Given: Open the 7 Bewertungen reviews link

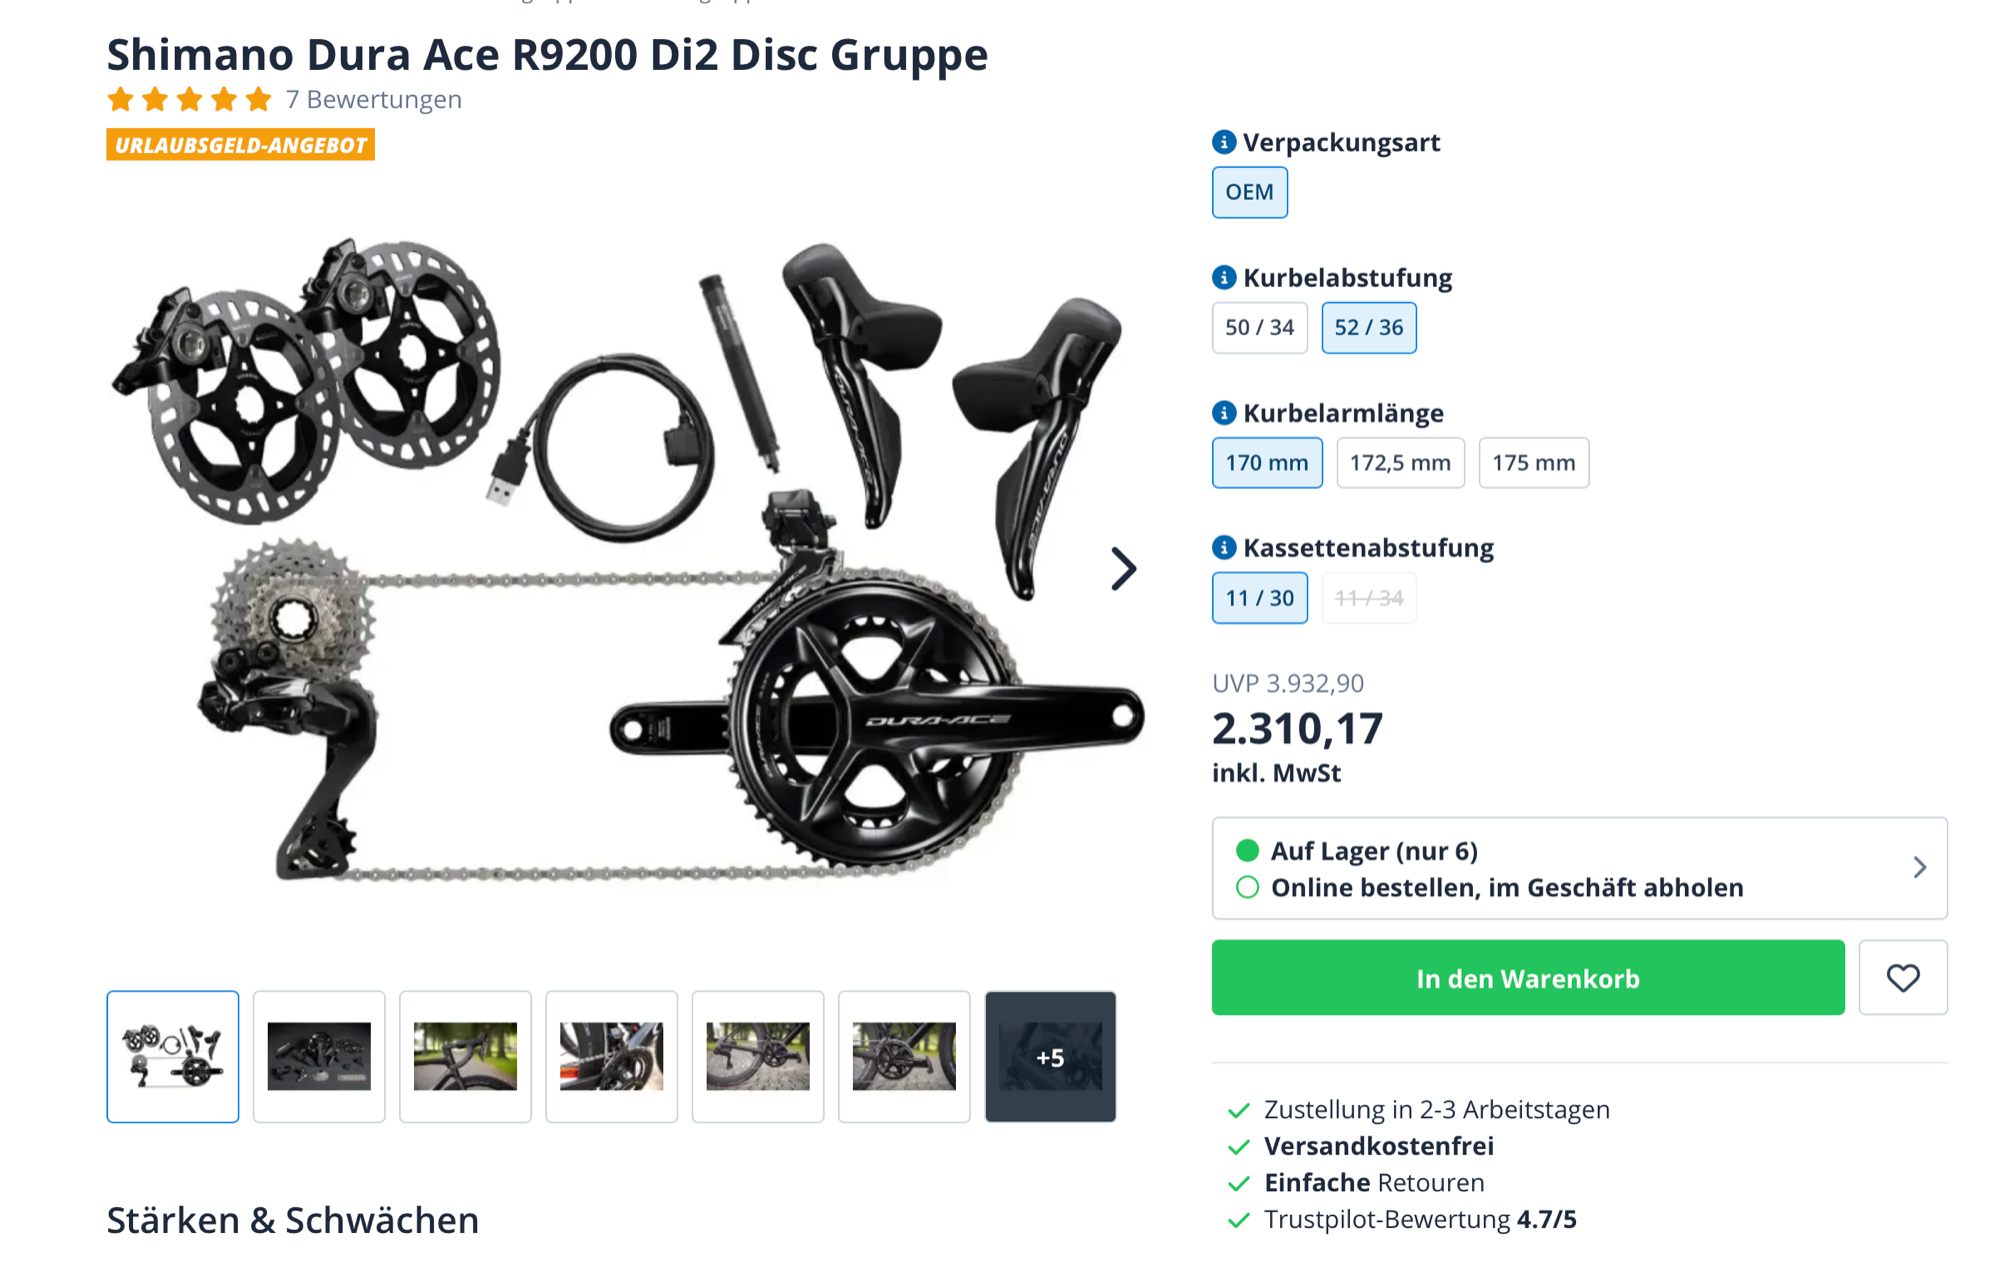Looking at the screenshot, I should [373, 99].
